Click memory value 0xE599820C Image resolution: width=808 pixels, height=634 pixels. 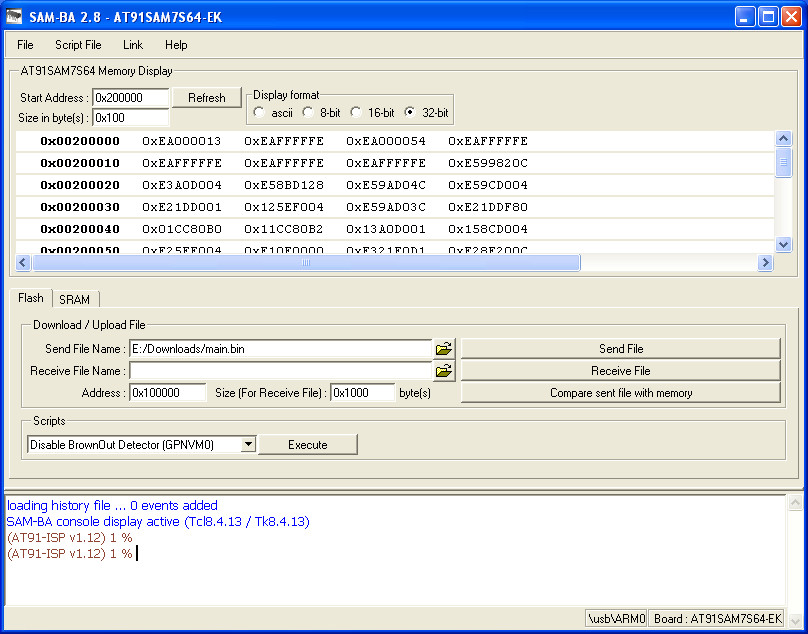[488, 163]
